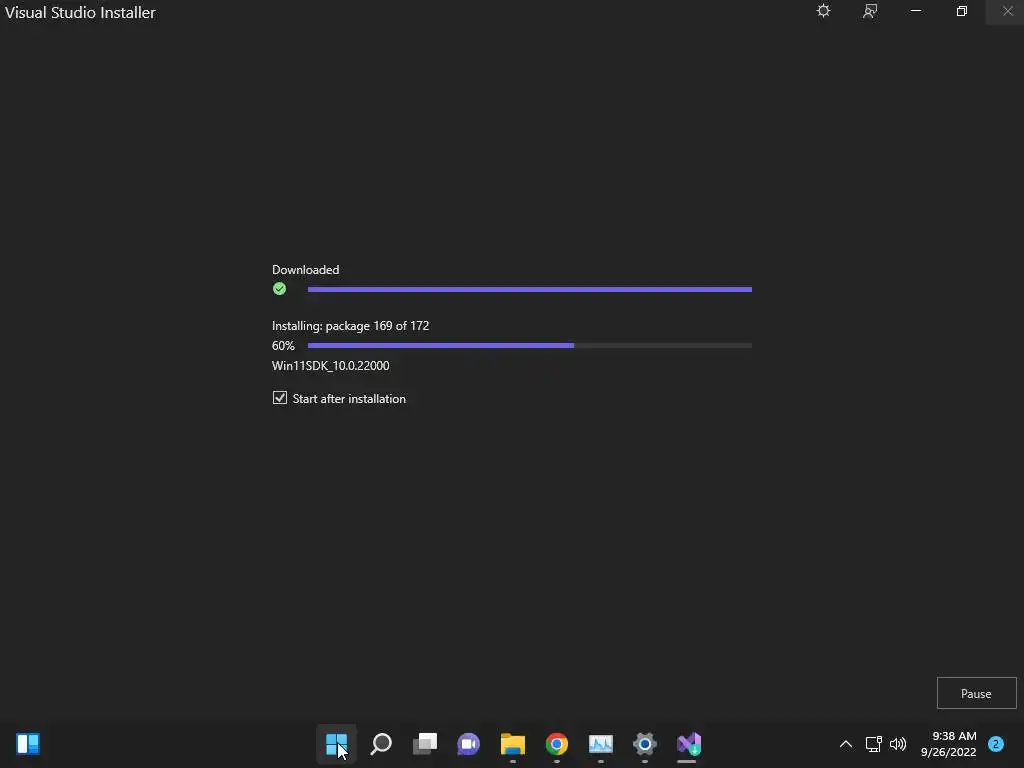Click the Downloaded label

coord(306,270)
